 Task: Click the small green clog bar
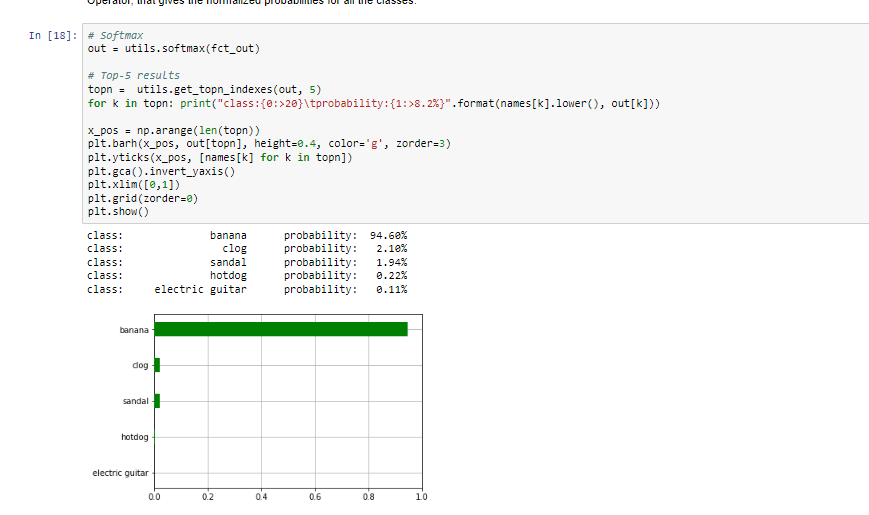[157, 365]
